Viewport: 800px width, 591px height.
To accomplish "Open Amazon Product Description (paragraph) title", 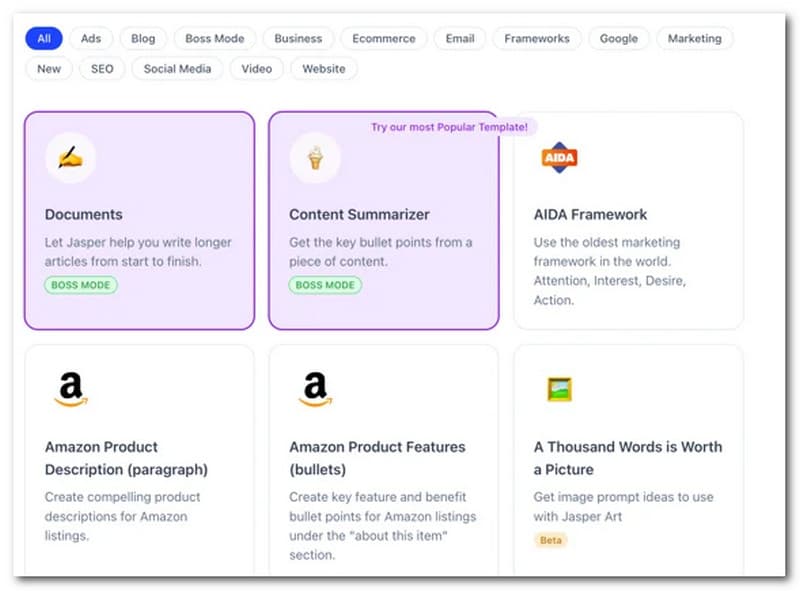I will [x=126, y=458].
